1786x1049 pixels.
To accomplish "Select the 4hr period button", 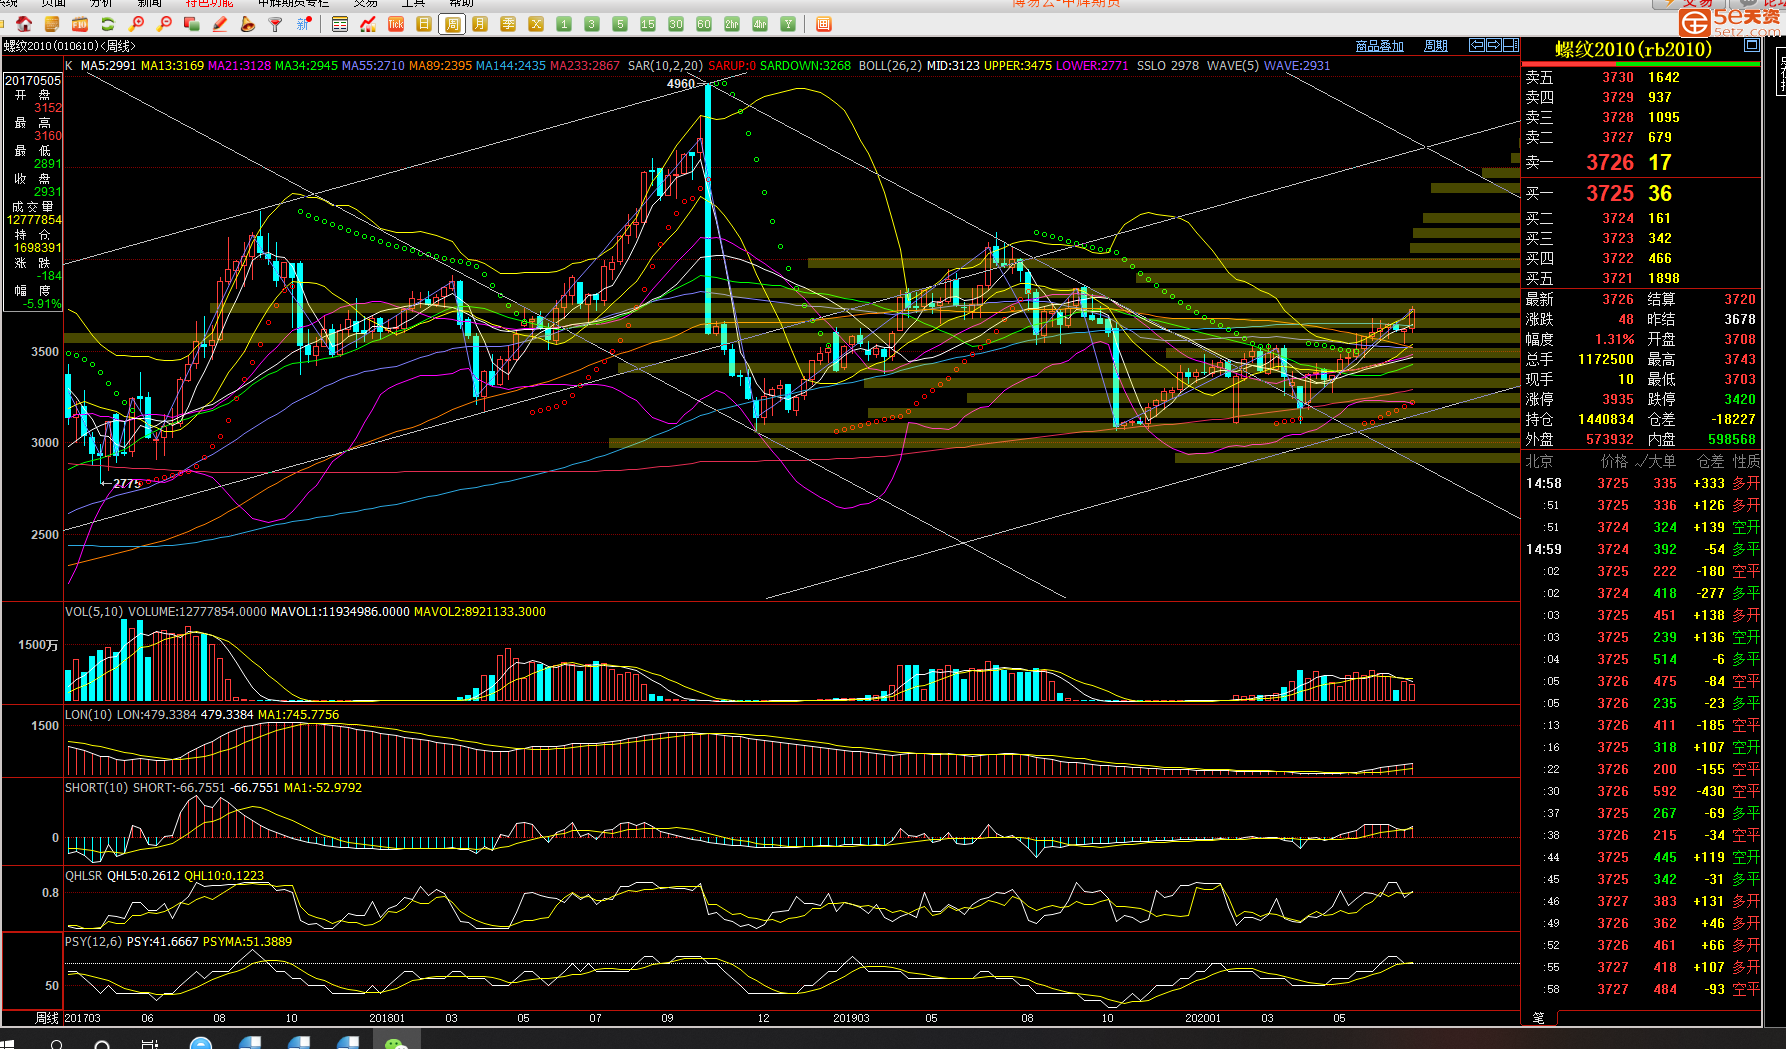I will (760, 24).
